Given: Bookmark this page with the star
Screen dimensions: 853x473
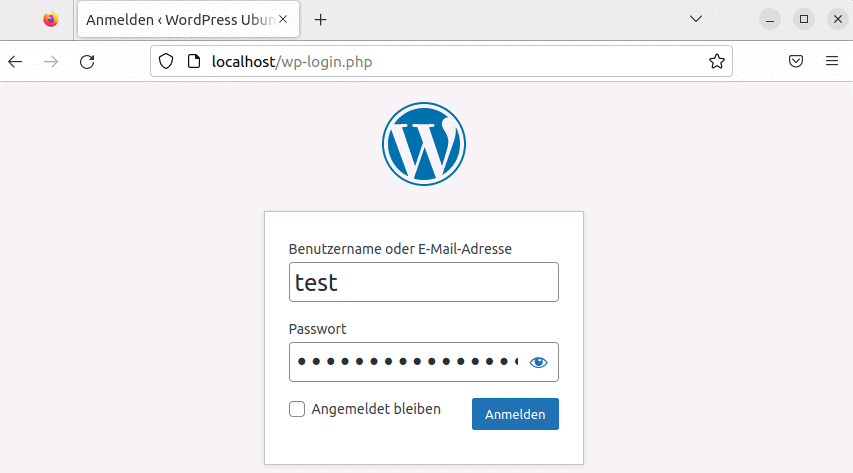Looking at the screenshot, I should [x=716, y=62].
